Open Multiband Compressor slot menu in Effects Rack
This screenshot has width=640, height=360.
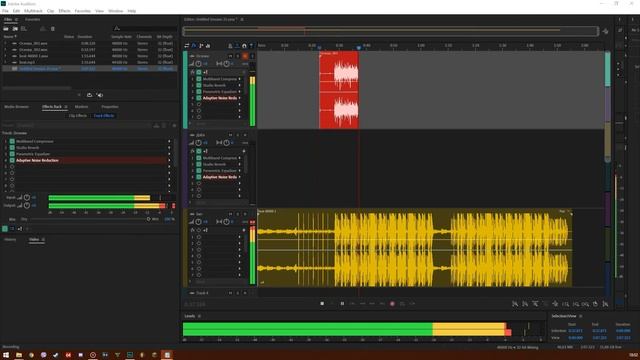pos(169,141)
